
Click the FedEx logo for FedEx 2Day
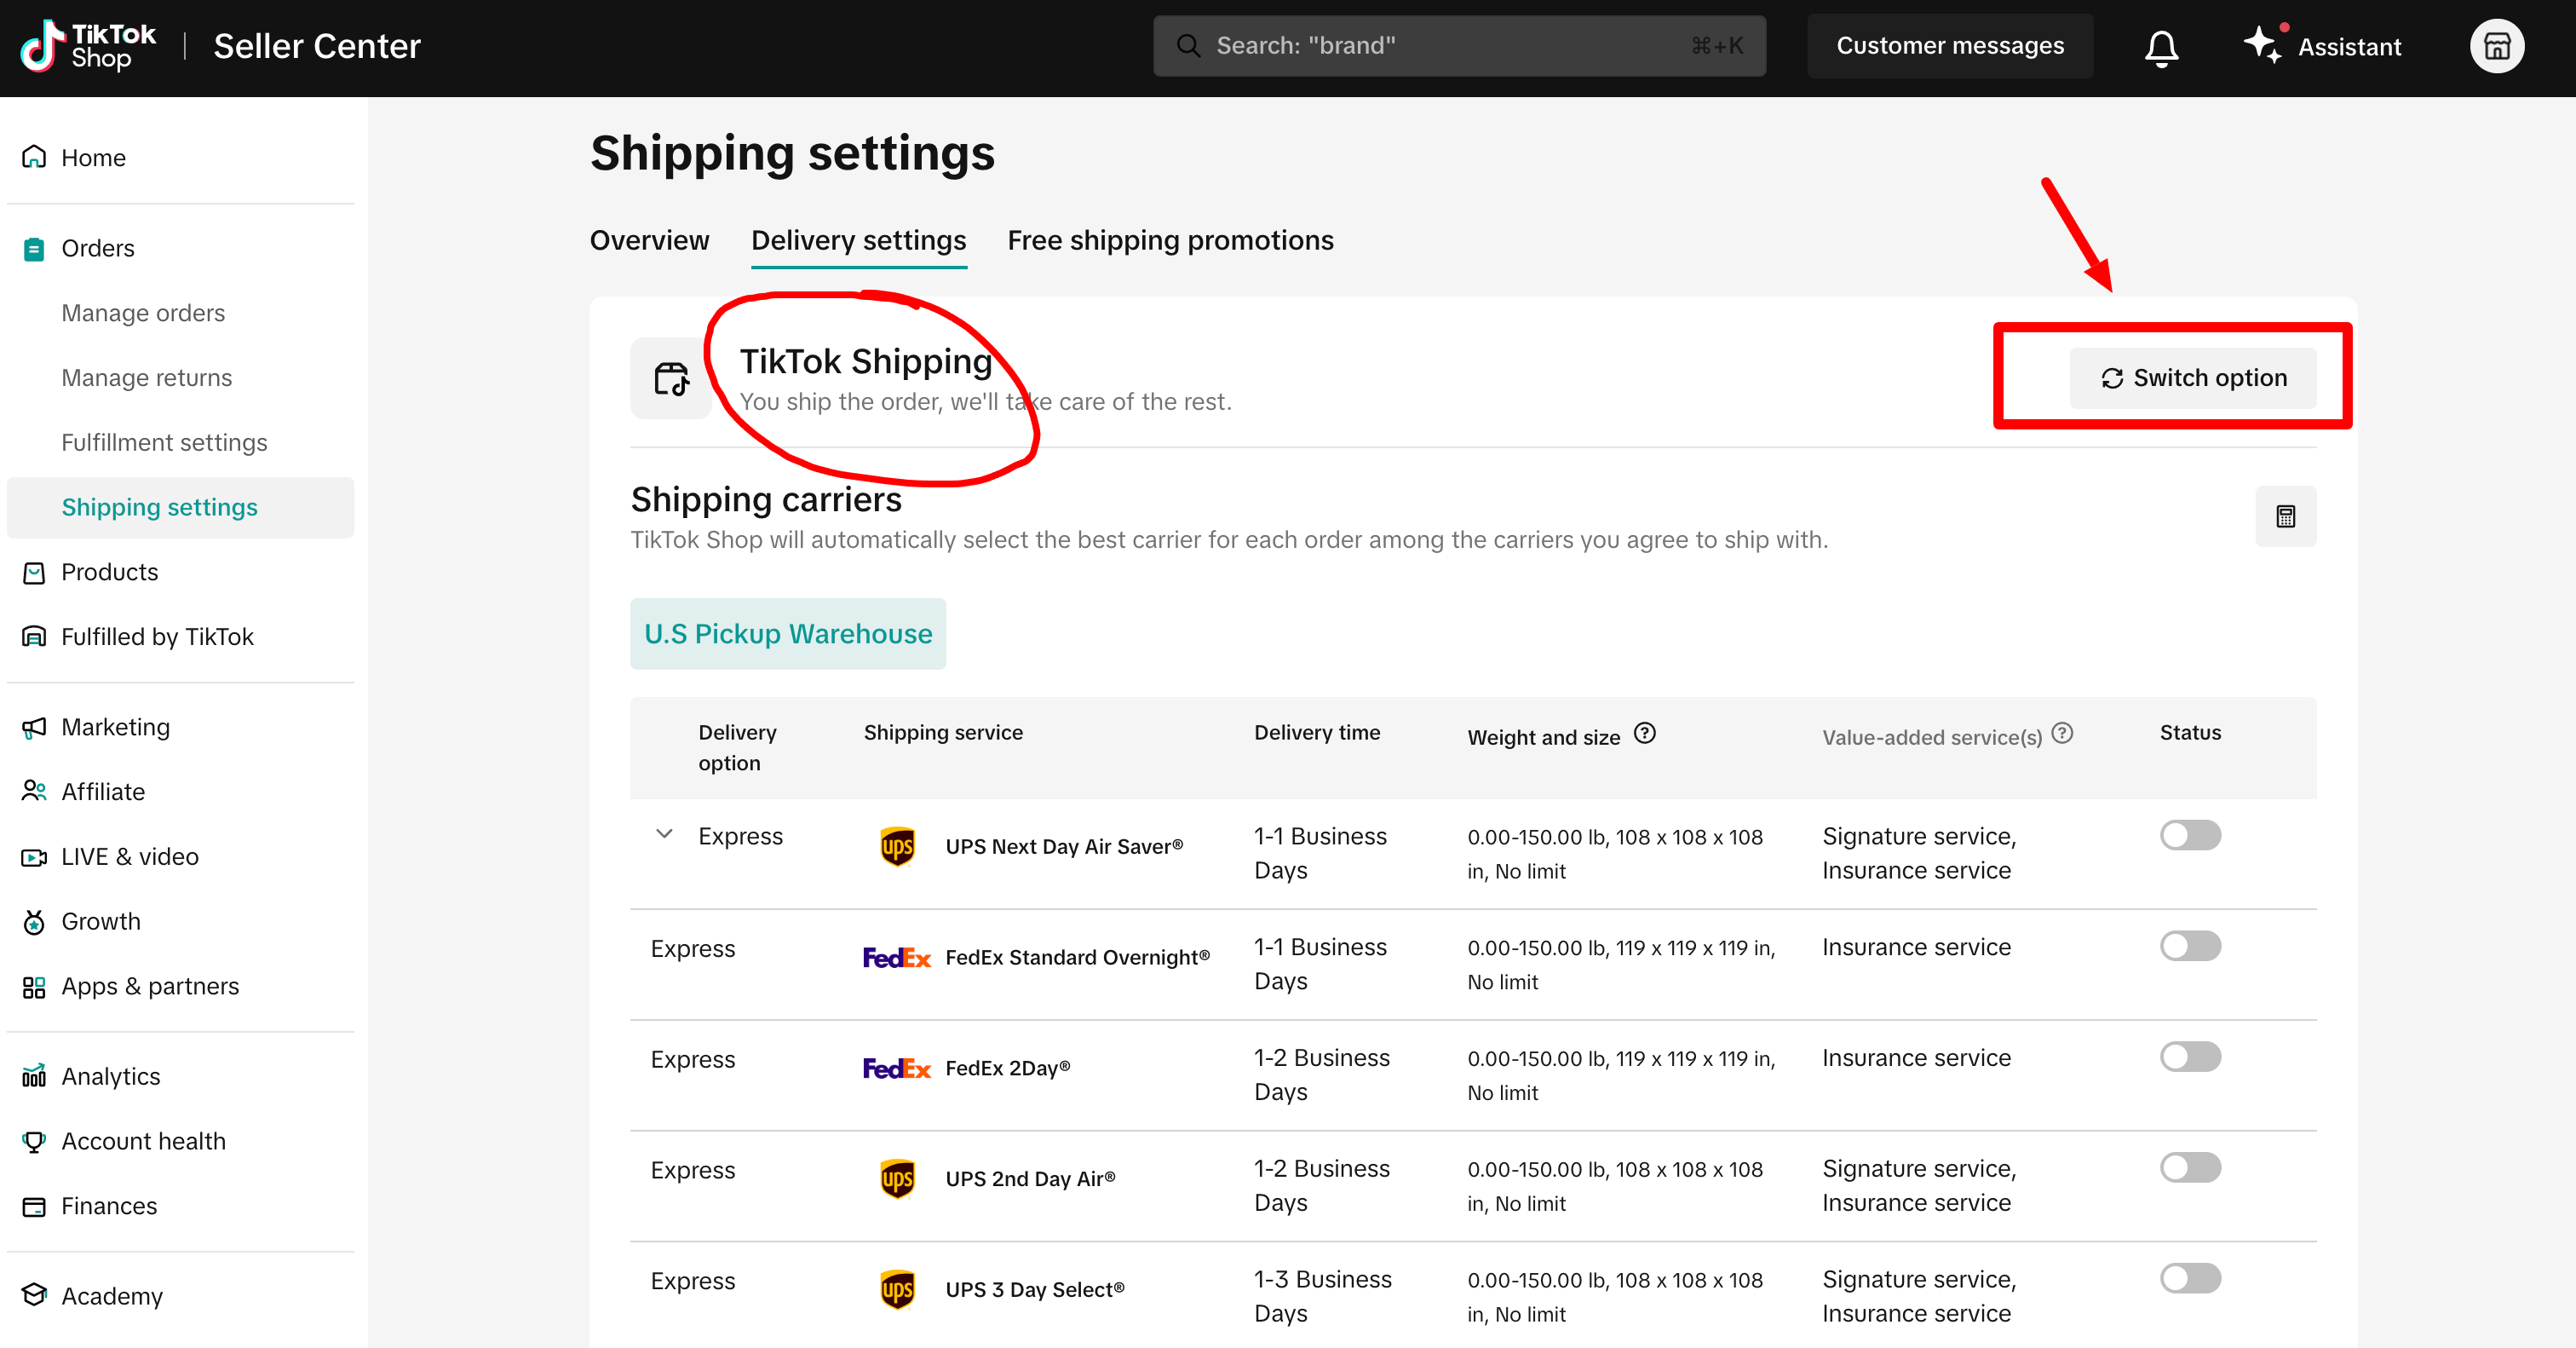(896, 1069)
